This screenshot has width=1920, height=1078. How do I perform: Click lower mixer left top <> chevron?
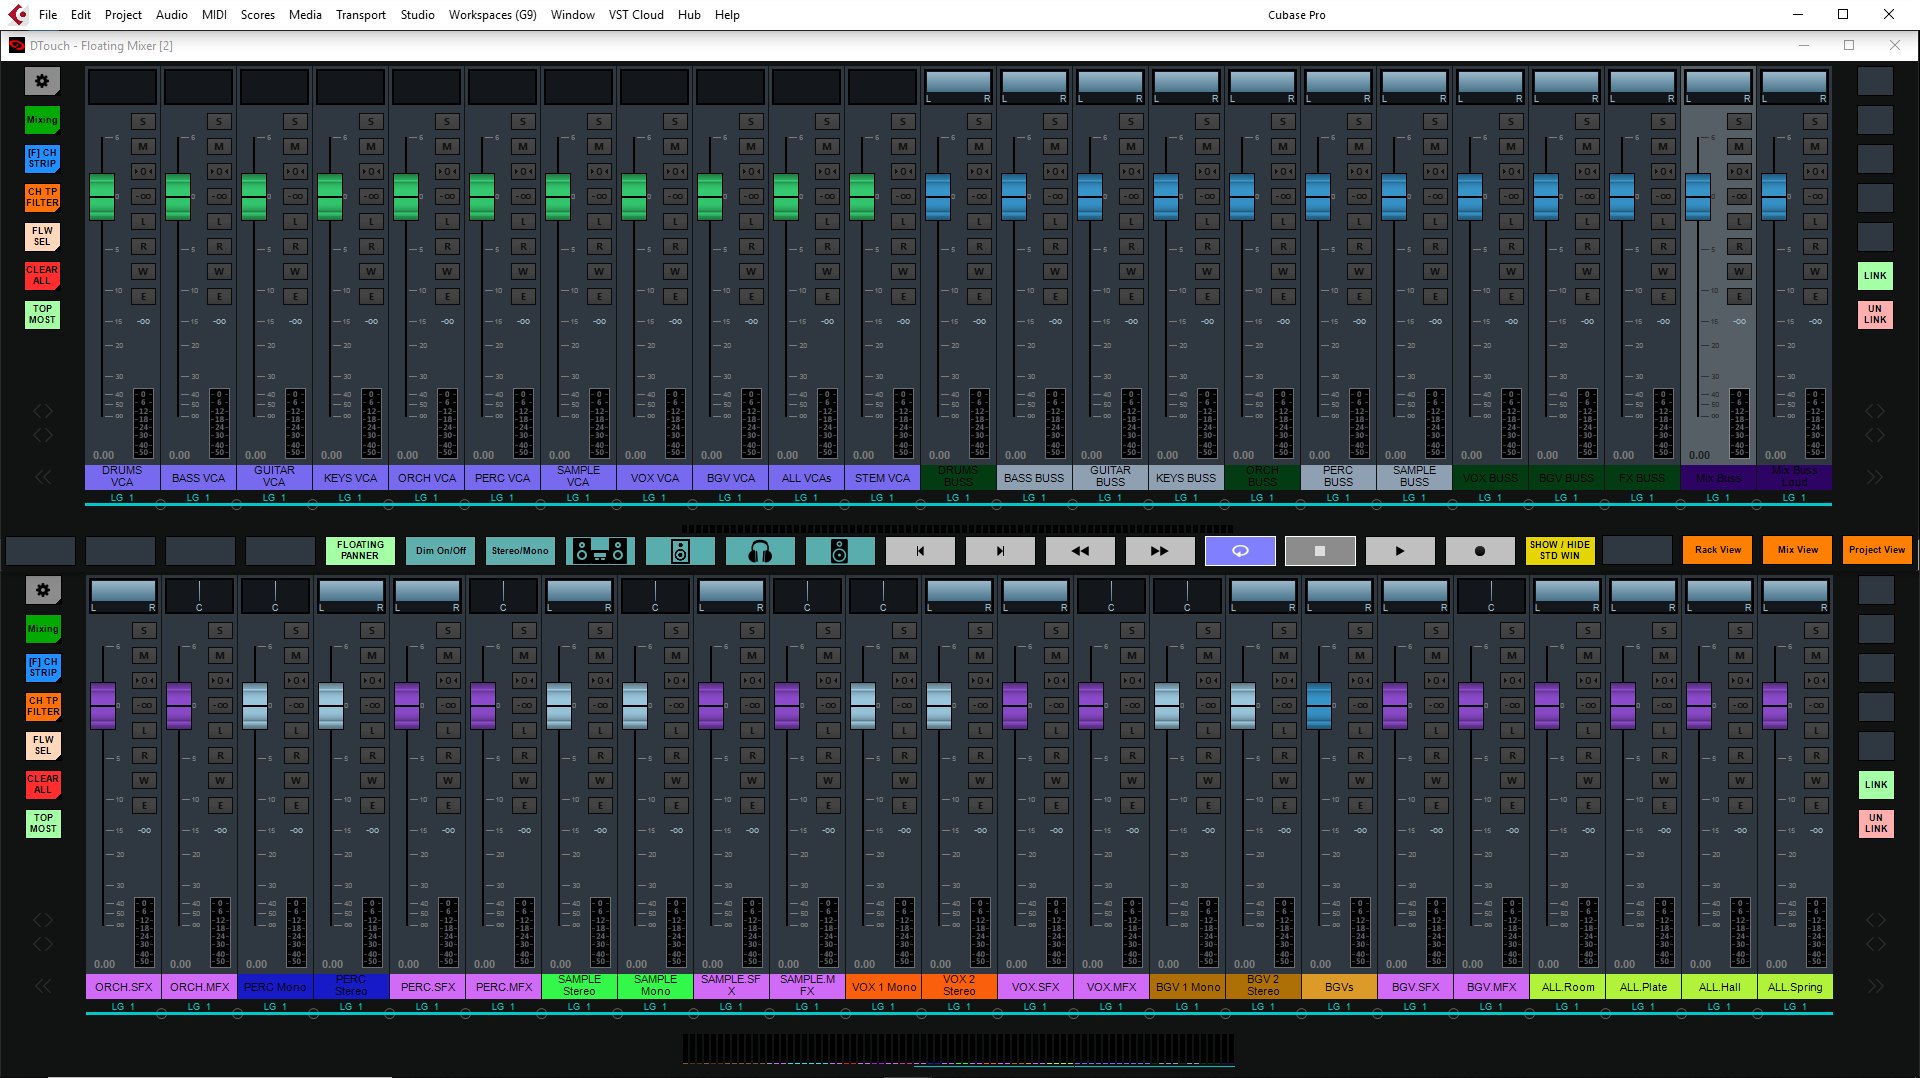42,920
